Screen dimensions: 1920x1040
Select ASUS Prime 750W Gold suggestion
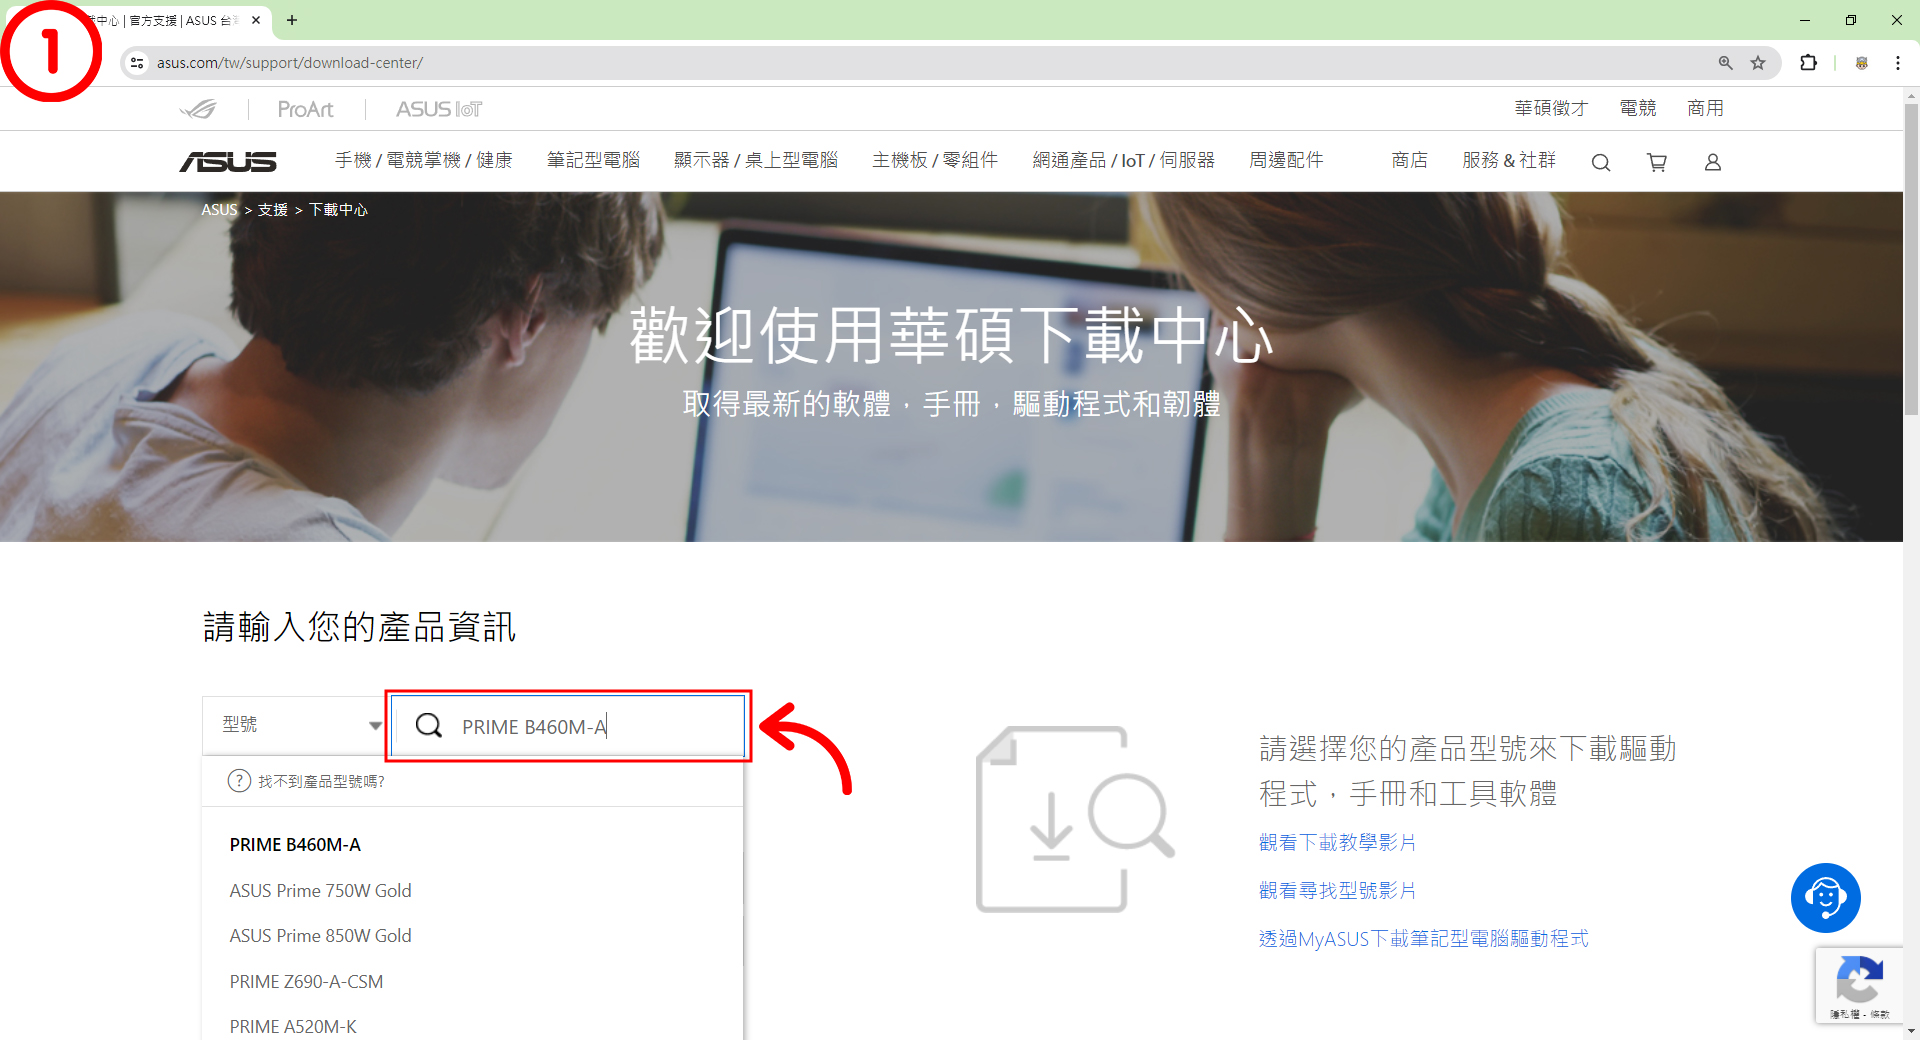[320, 891]
